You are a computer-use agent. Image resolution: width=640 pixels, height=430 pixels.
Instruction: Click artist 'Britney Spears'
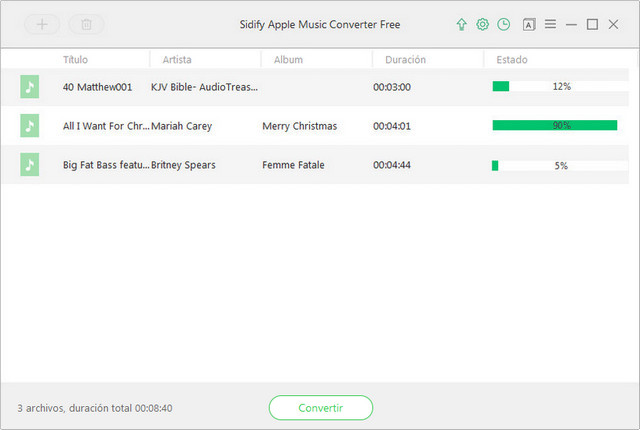click(x=183, y=165)
